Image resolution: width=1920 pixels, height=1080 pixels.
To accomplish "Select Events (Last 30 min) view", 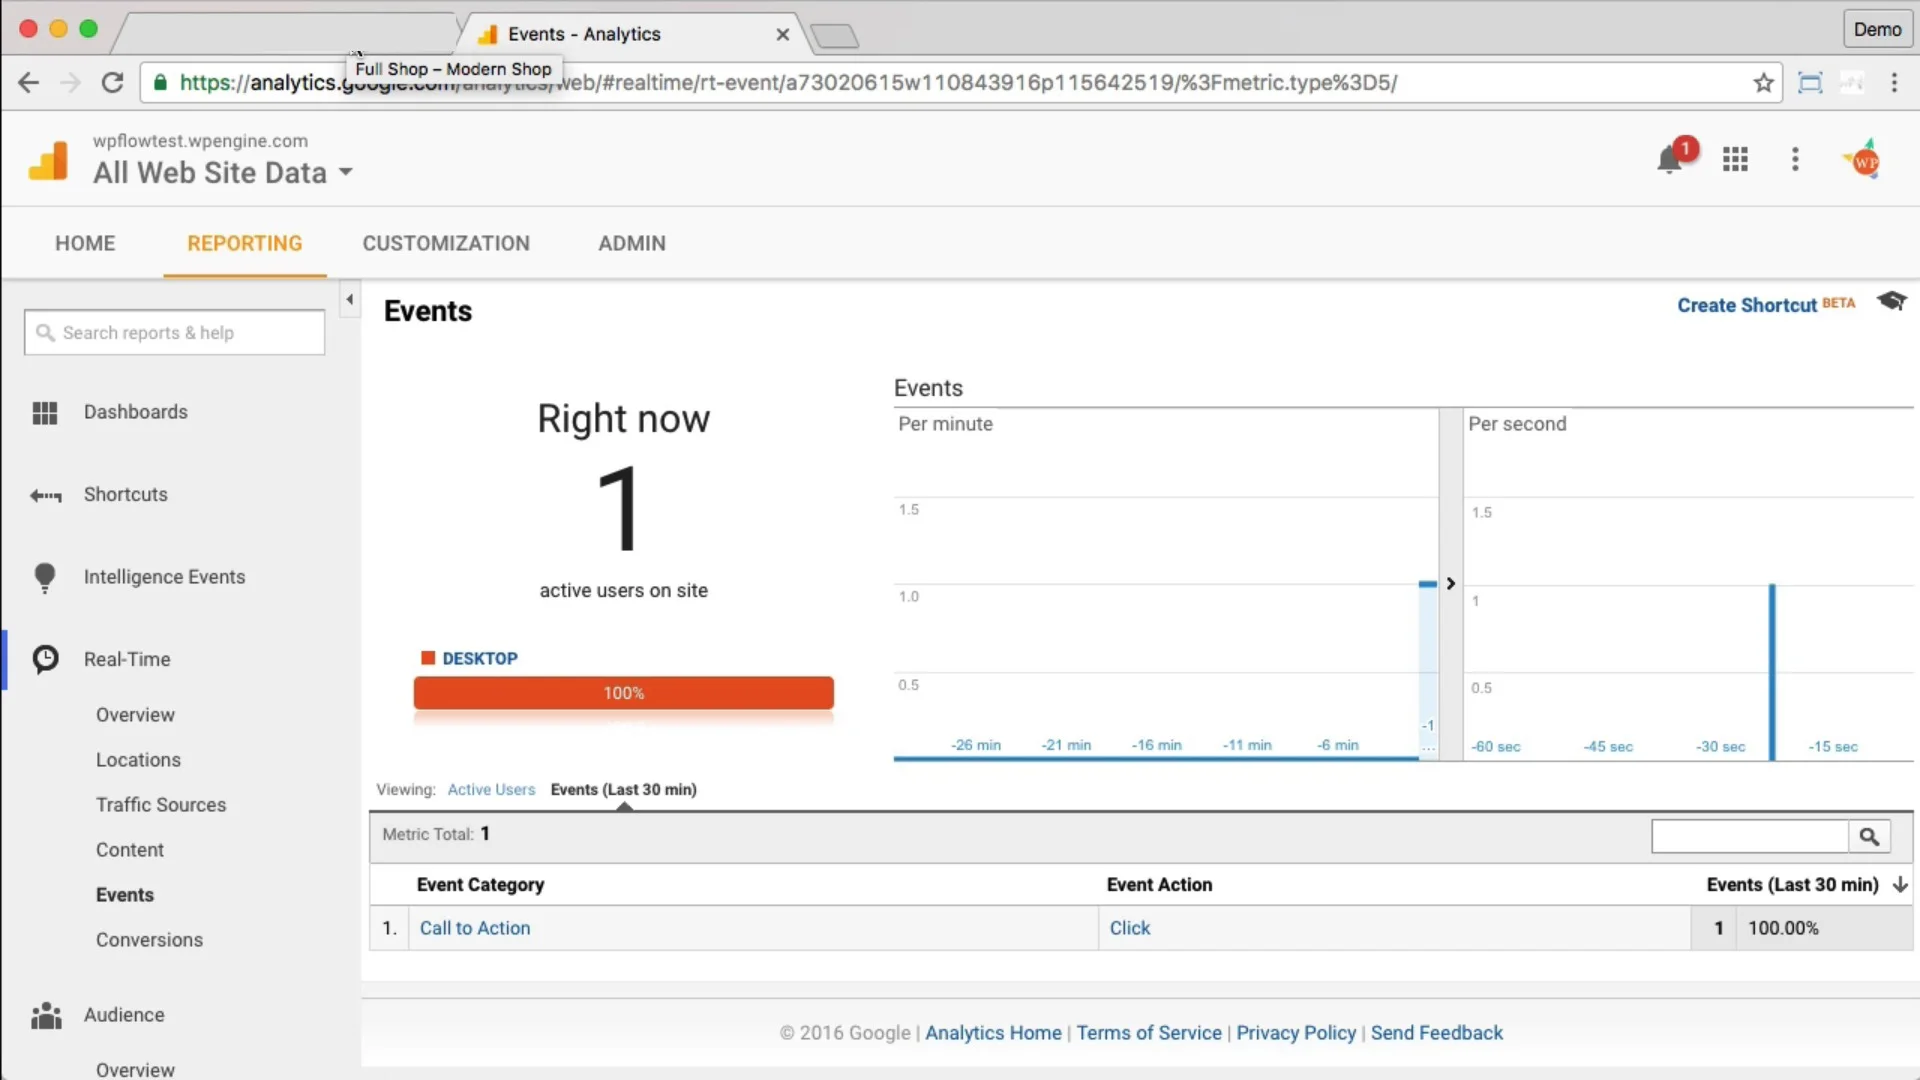I will 623,790.
